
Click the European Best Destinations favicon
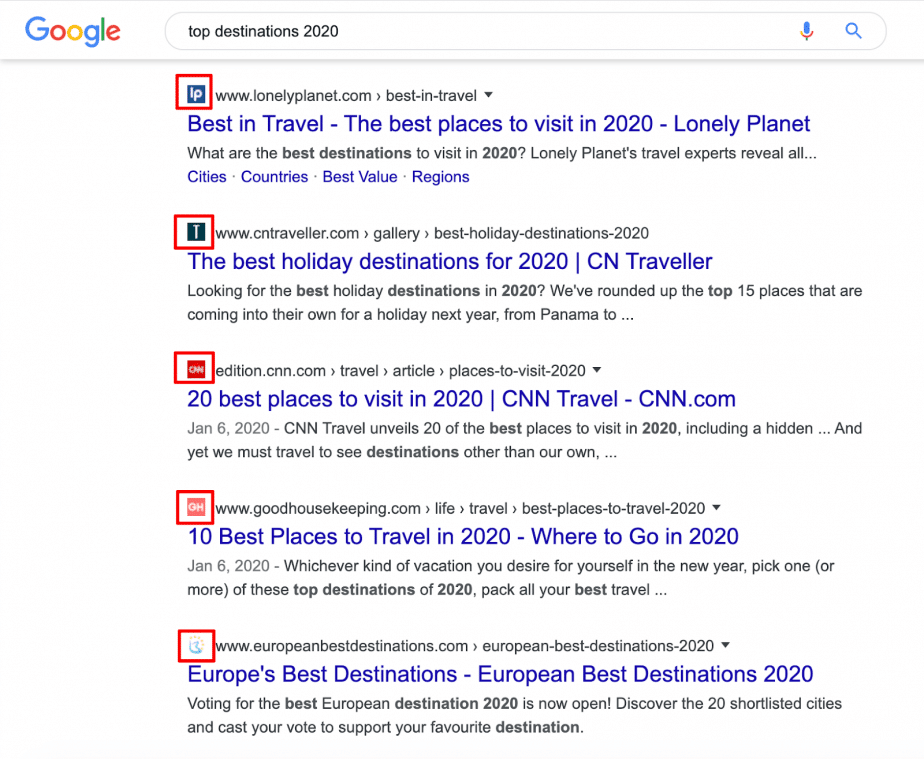[x=196, y=645]
